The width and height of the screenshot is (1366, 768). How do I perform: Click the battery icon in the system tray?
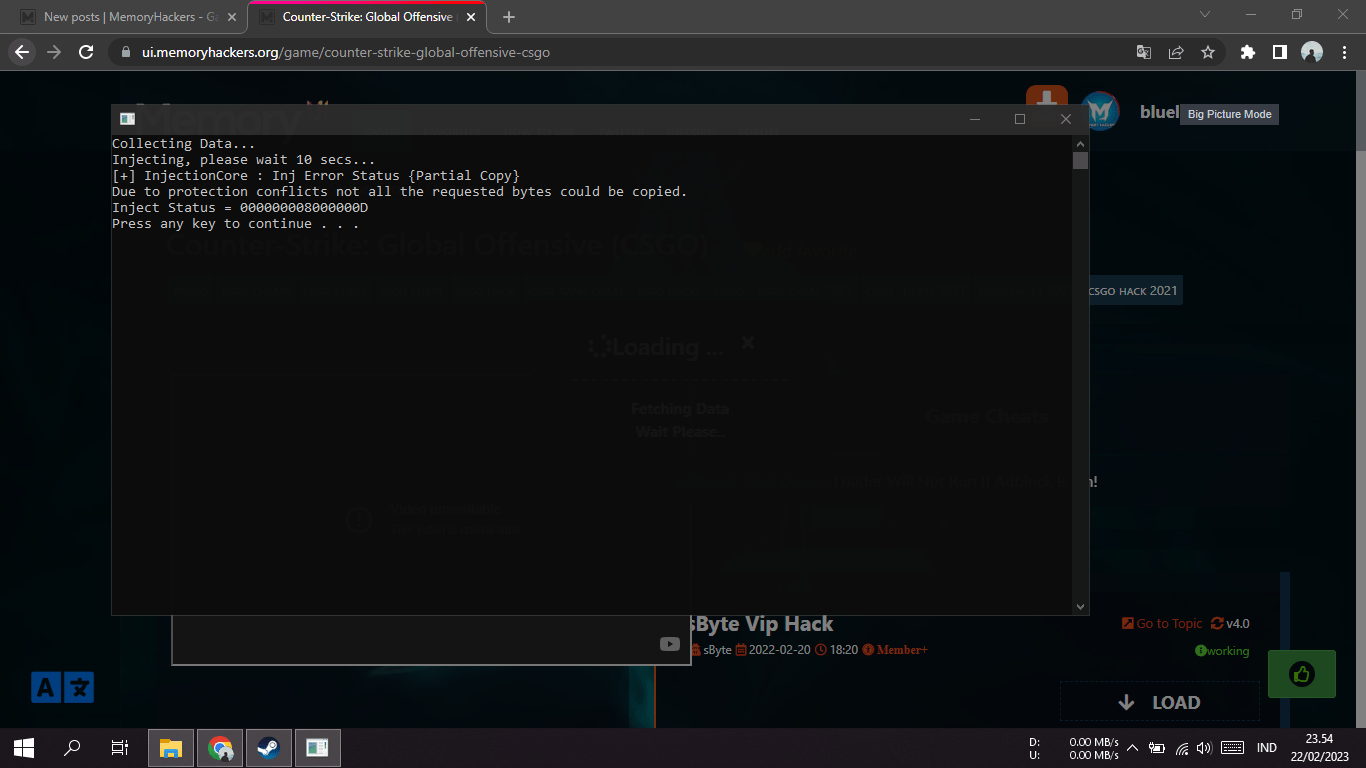coord(1158,748)
